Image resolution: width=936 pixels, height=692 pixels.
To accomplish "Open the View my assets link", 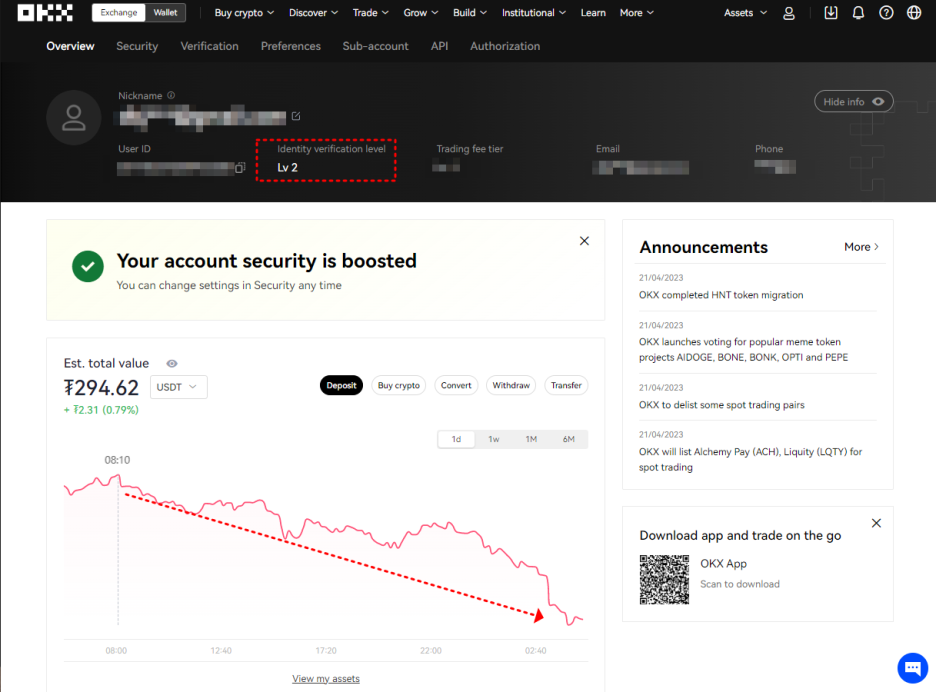I will click(x=326, y=679).
